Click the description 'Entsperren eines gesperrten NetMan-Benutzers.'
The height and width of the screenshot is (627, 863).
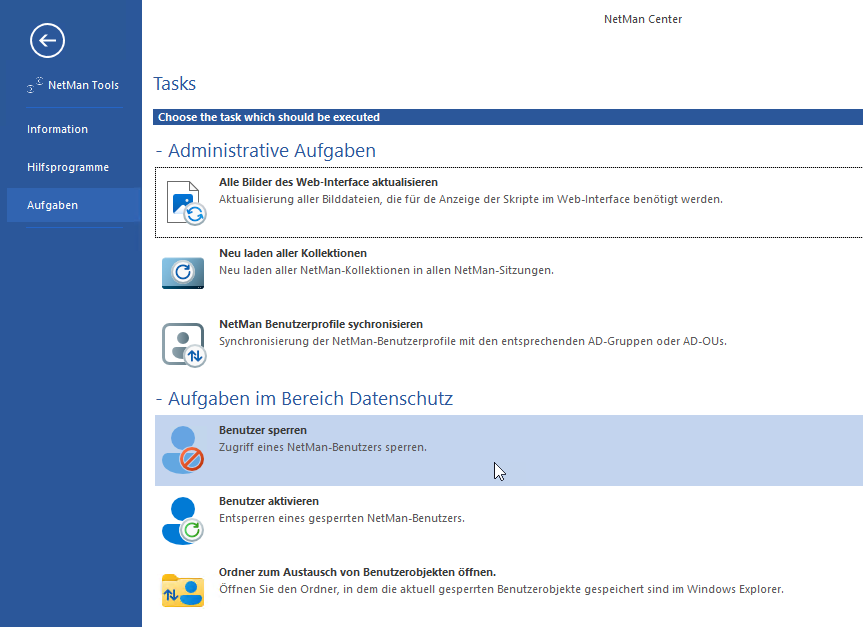tap(342, 518)
